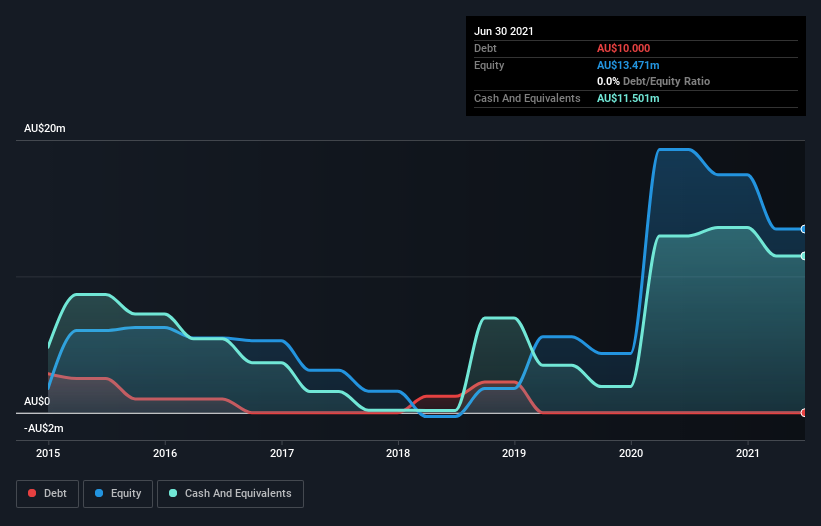The image size is (821, 526).
Task: Click the 2017 x-axis label
Action: point(282,453)
